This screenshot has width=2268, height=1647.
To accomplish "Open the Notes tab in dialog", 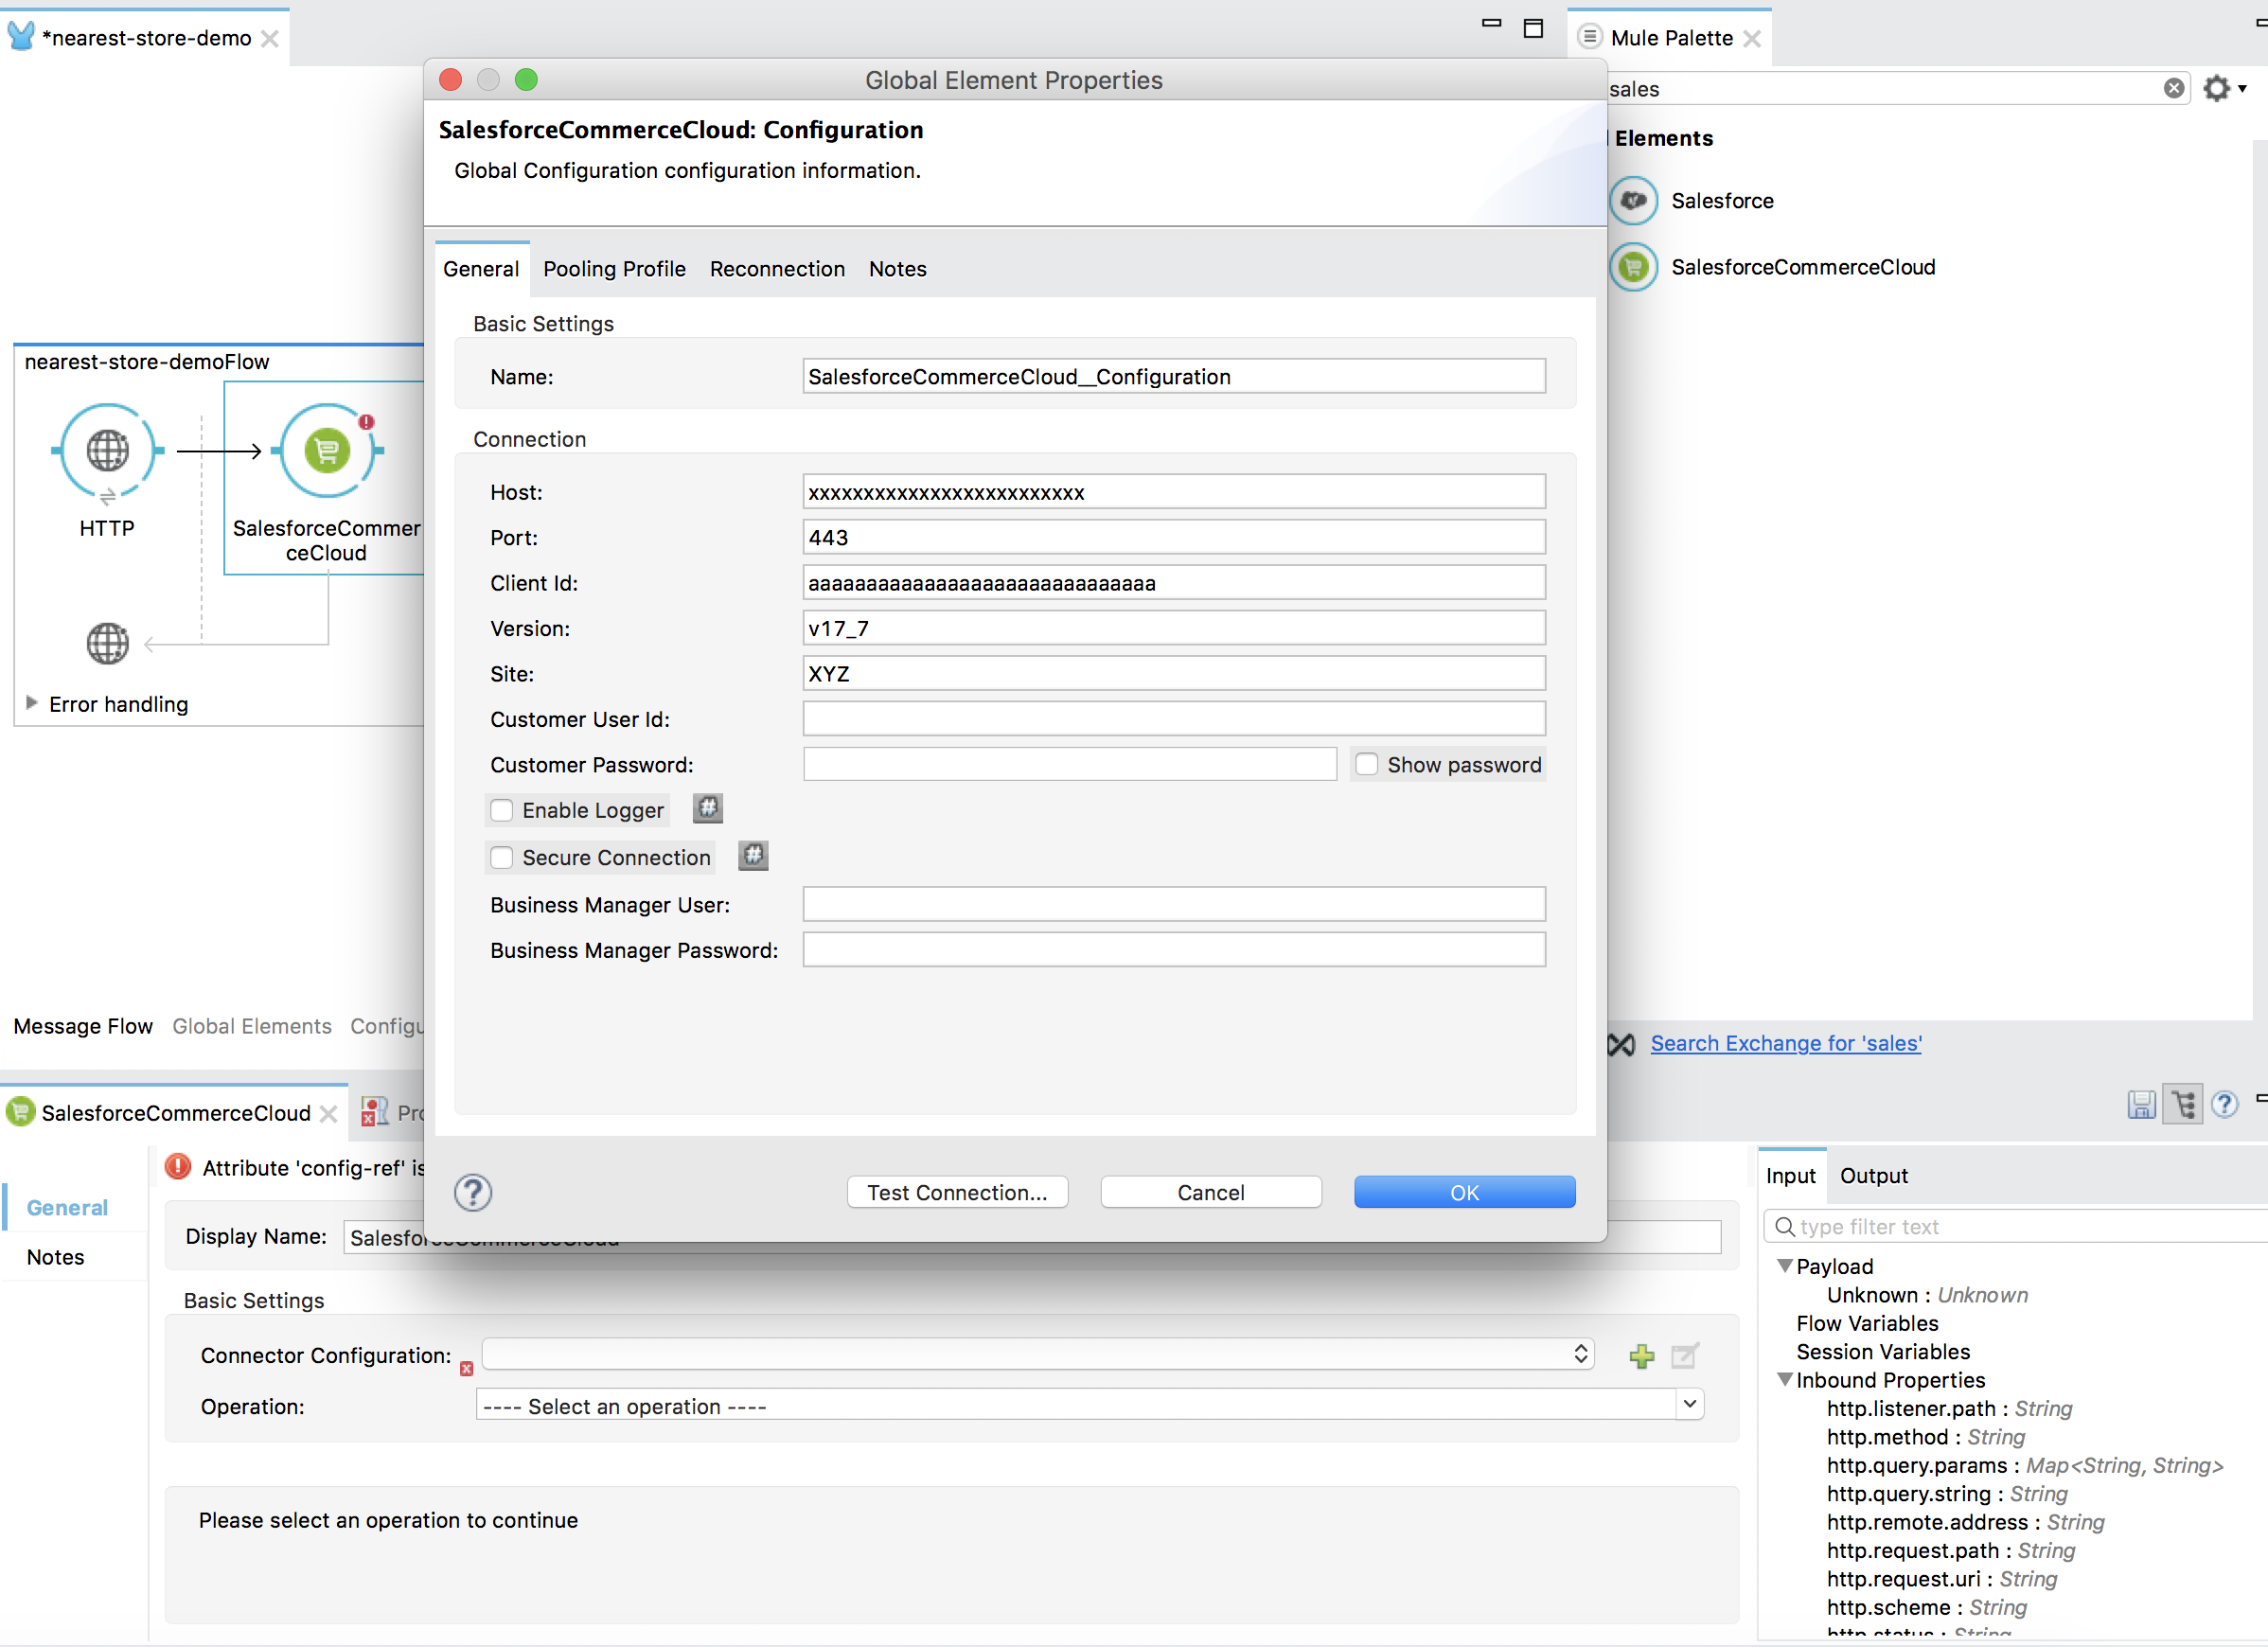I will pyautogui.click(x=897, y=269).
